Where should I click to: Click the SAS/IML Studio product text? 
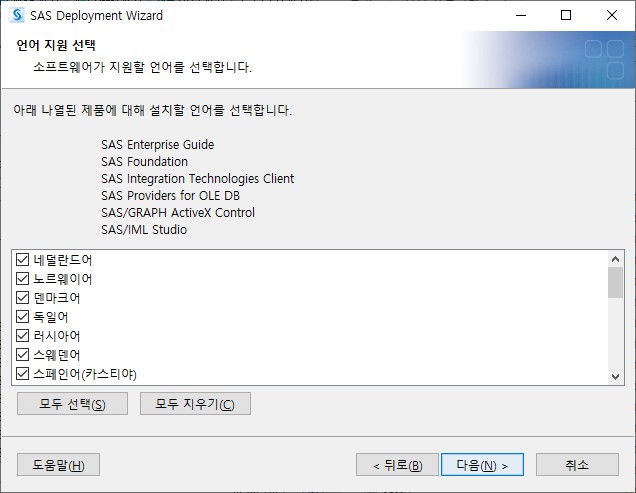click(144, 230)
